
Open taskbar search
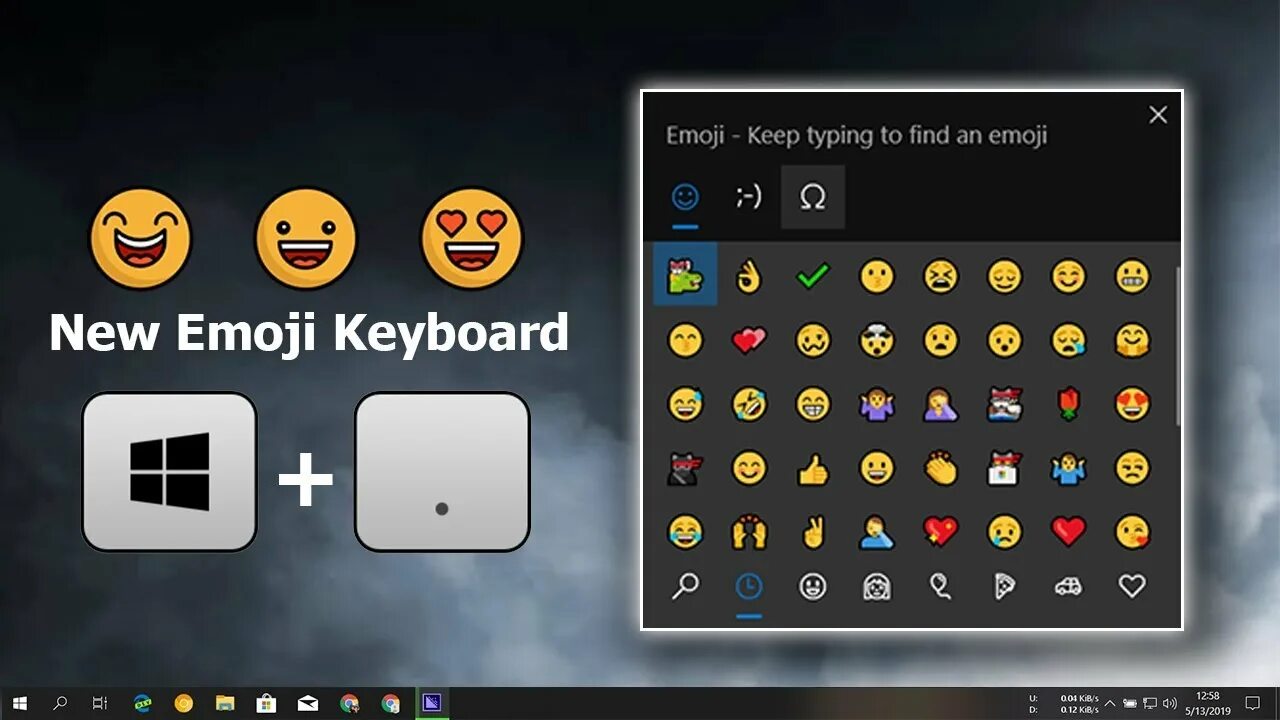pos(60,703)
